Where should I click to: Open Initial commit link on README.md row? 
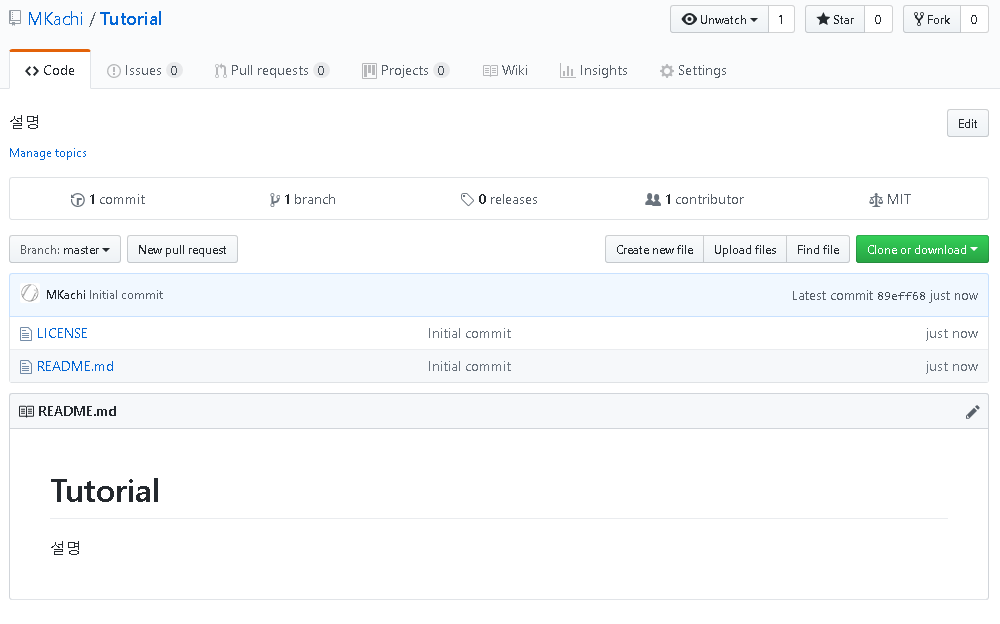[x=469, y=367]
